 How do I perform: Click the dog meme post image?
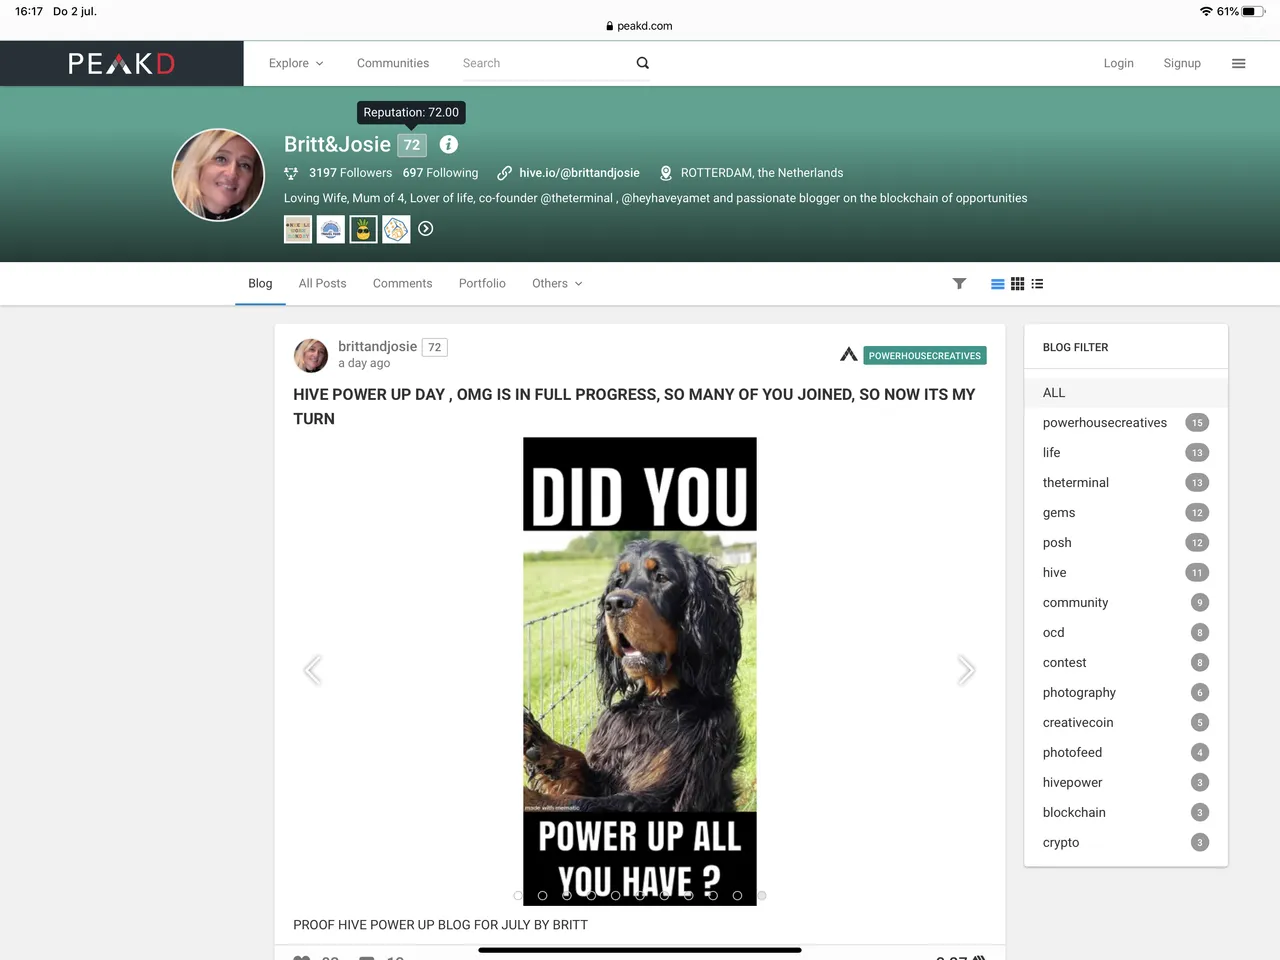coord(640,672)
